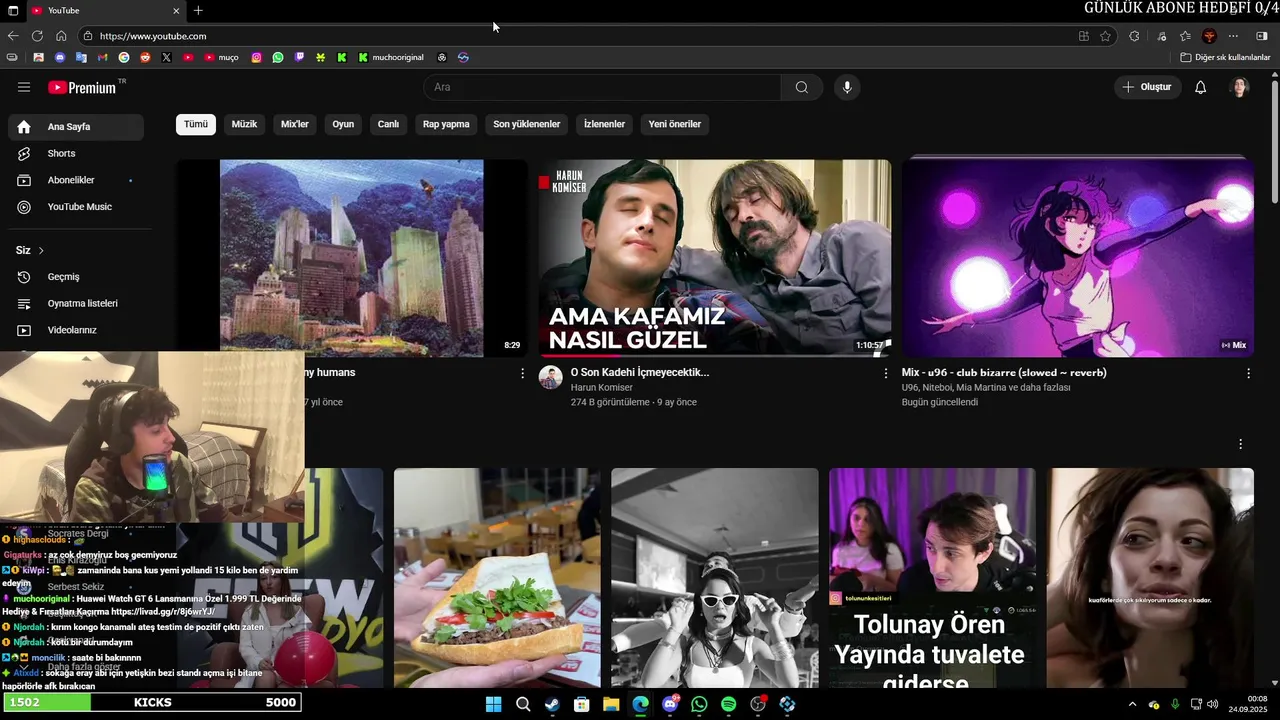Start voice search with the microphone
Viewport: 1280px width, 720px height.
[847, 87]
